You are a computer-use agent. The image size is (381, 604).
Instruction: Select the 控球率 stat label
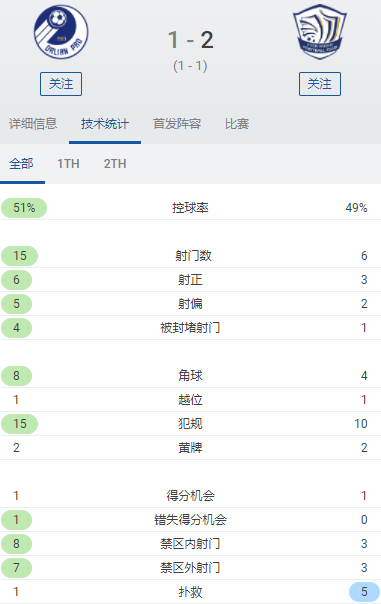coord(190,208)
